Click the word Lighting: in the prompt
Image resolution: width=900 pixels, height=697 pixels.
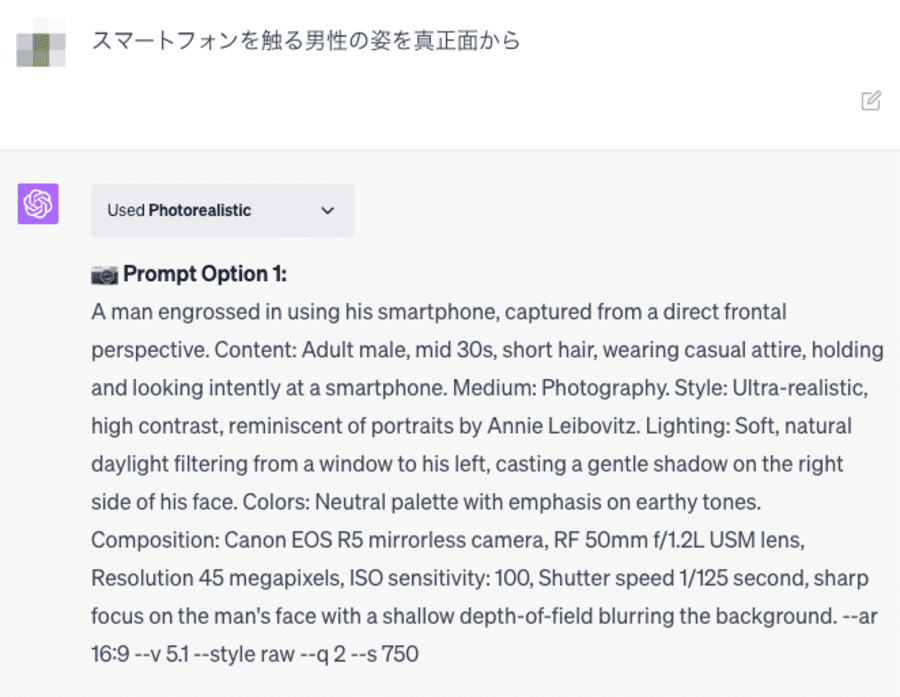(x=687, y=426)
